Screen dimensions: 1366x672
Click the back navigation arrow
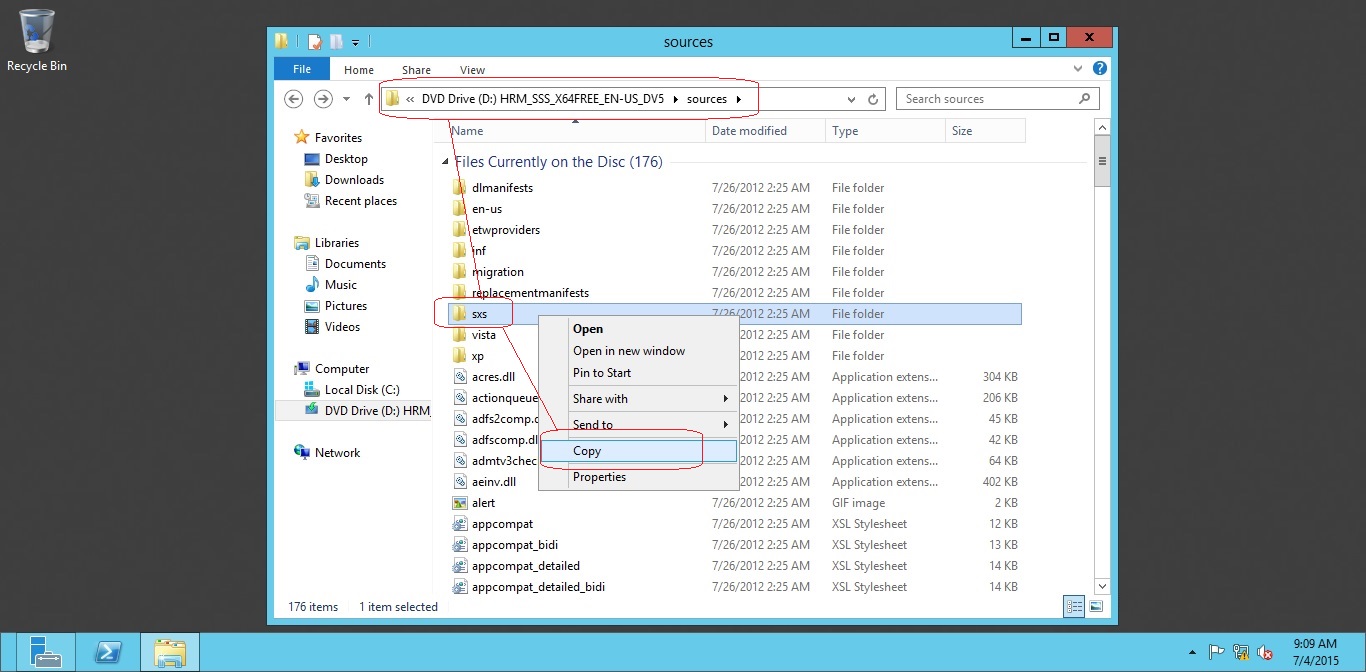(x=292, y=98)
